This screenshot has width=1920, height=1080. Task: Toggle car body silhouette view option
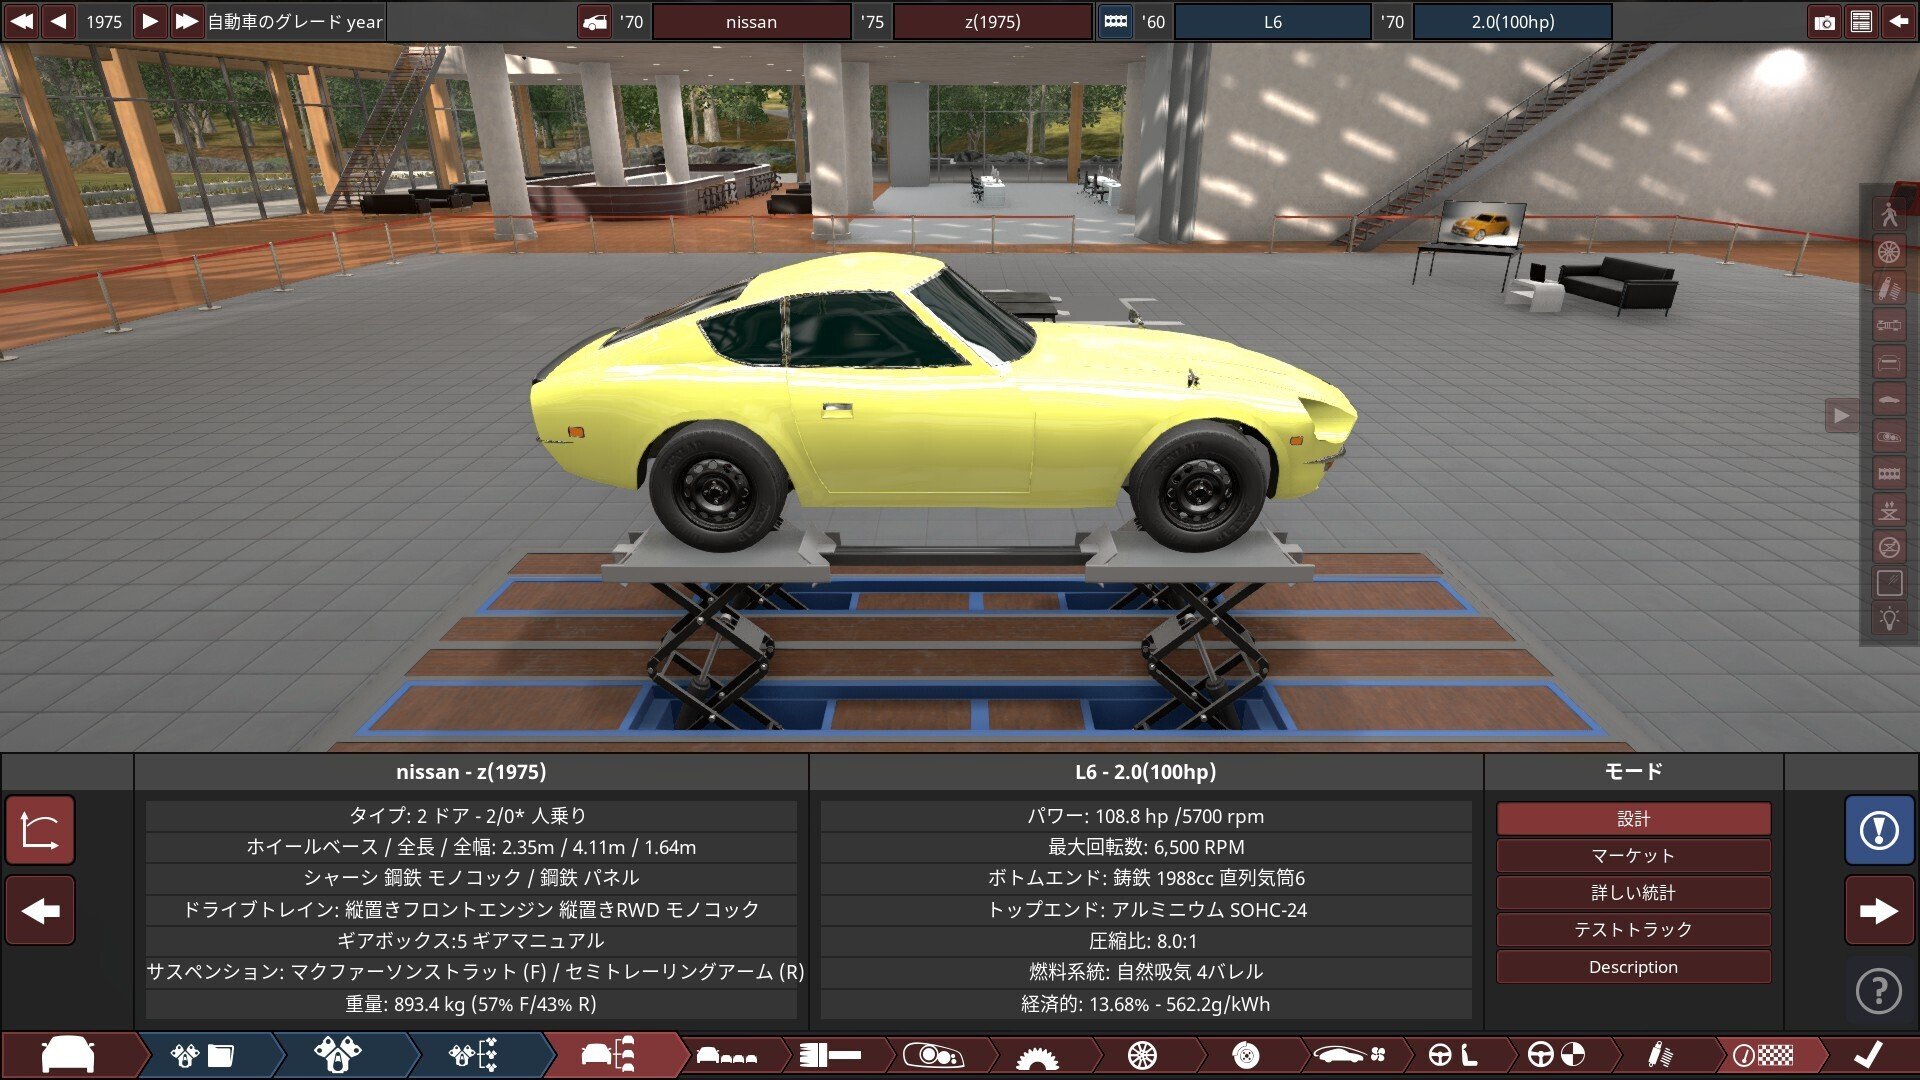1889,400
